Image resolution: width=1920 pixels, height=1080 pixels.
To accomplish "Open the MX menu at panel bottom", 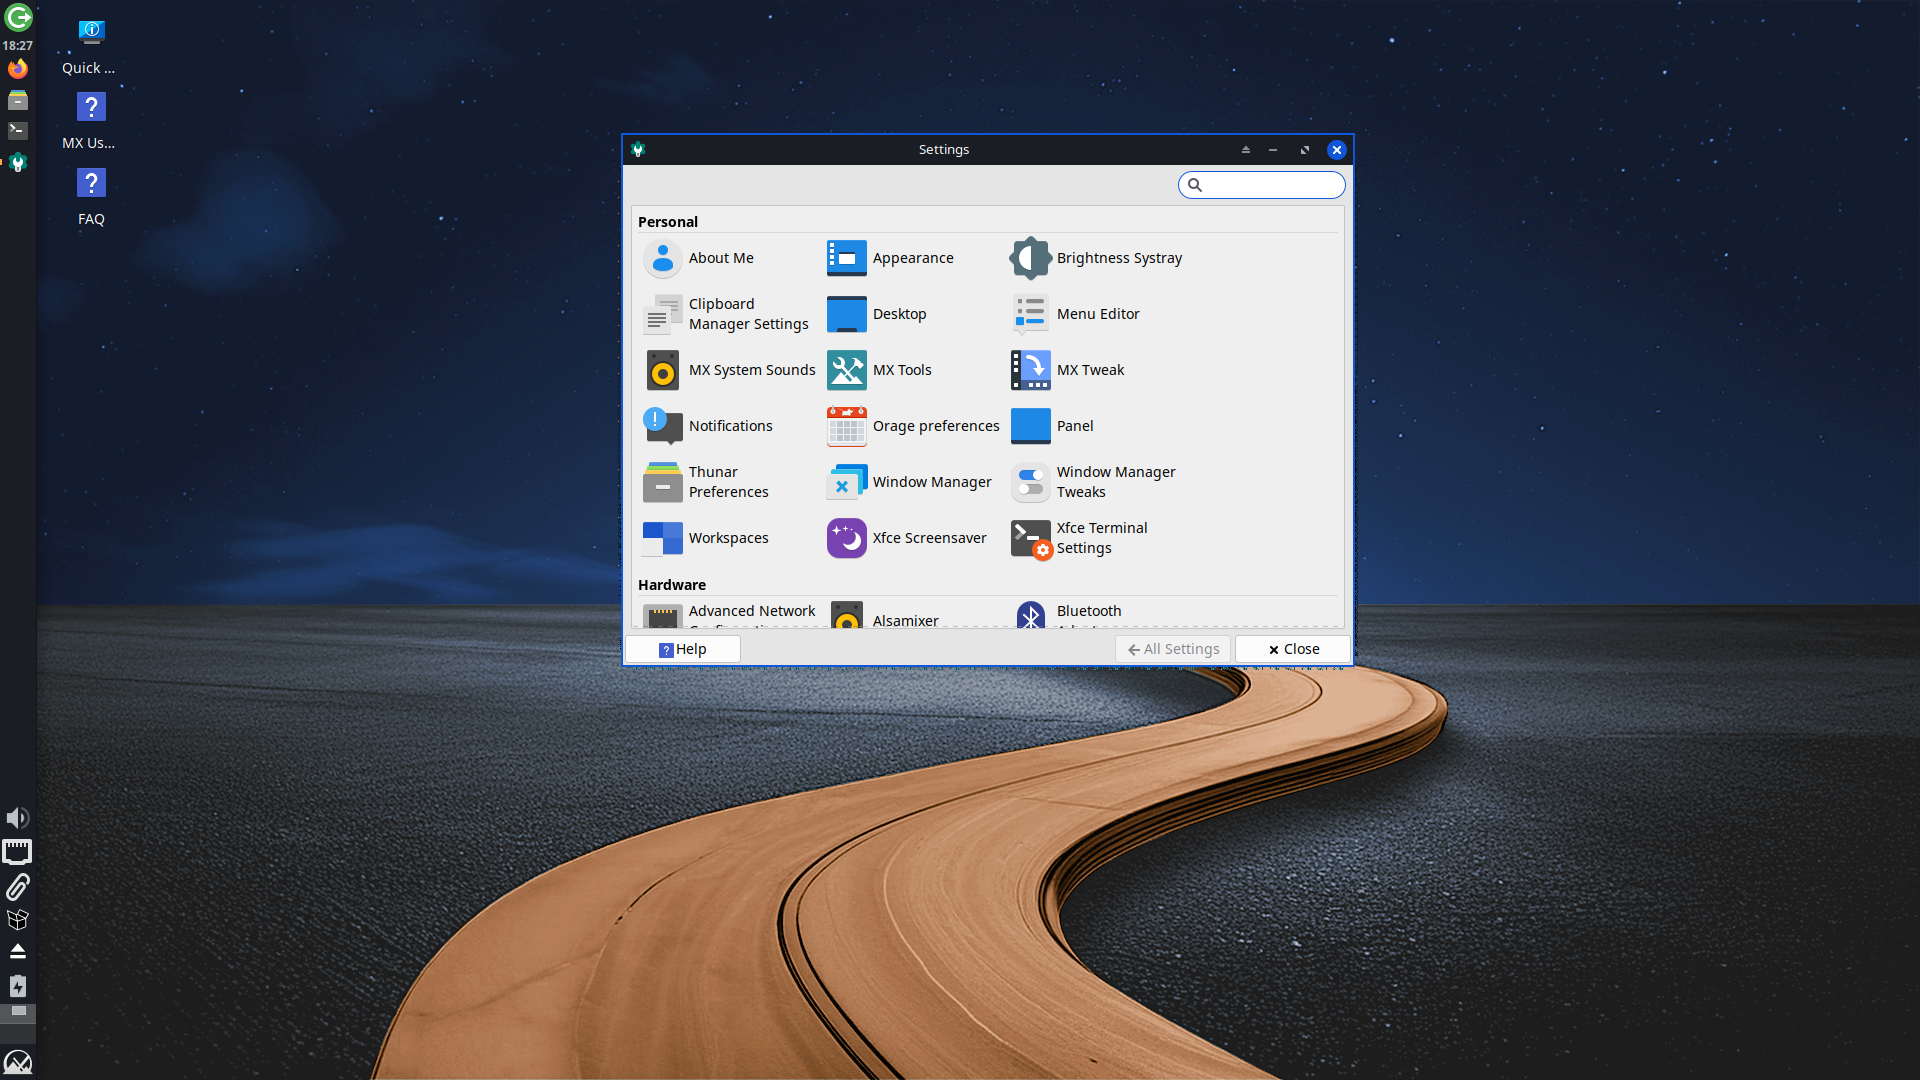I will (18, 1062).
